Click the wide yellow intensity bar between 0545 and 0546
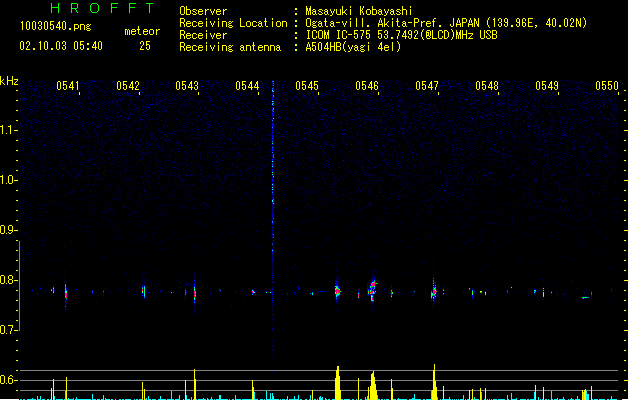Viewport: 629px width, 400px height. [x=338, y=383]
